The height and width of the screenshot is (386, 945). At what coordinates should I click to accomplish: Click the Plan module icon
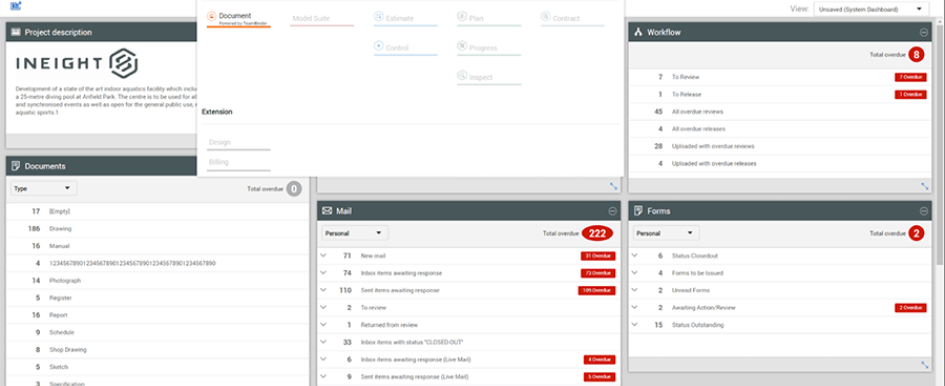[x=462, y=16]
